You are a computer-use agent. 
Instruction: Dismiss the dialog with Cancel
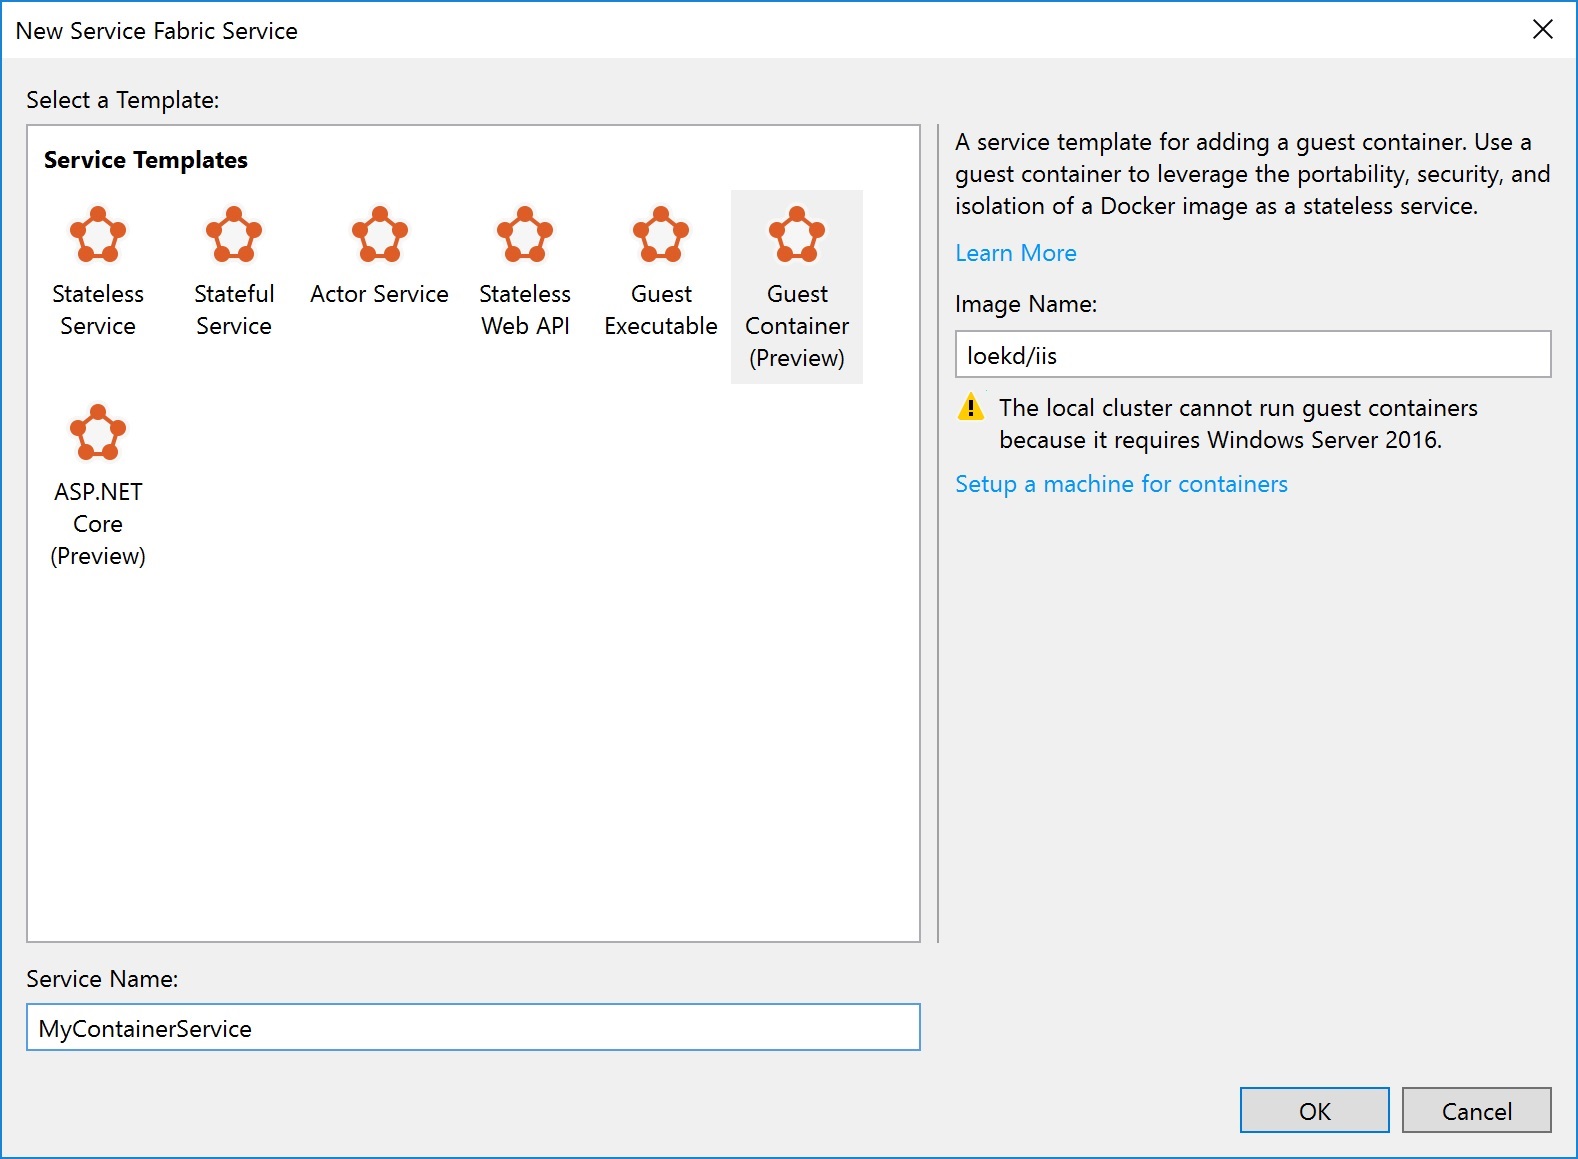[1477, 1110]
